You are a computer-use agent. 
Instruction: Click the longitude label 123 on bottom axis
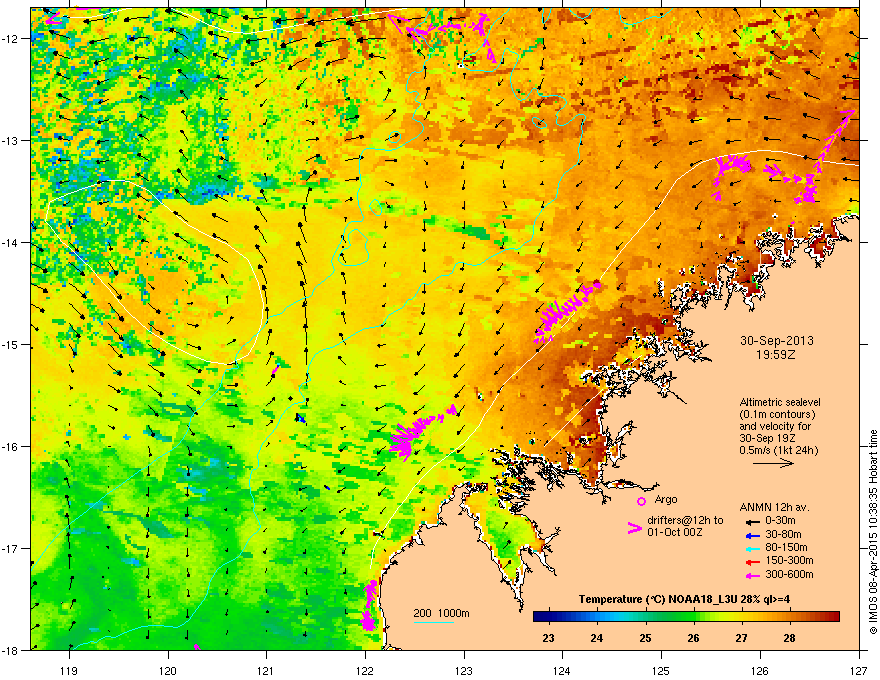(464, 670)
